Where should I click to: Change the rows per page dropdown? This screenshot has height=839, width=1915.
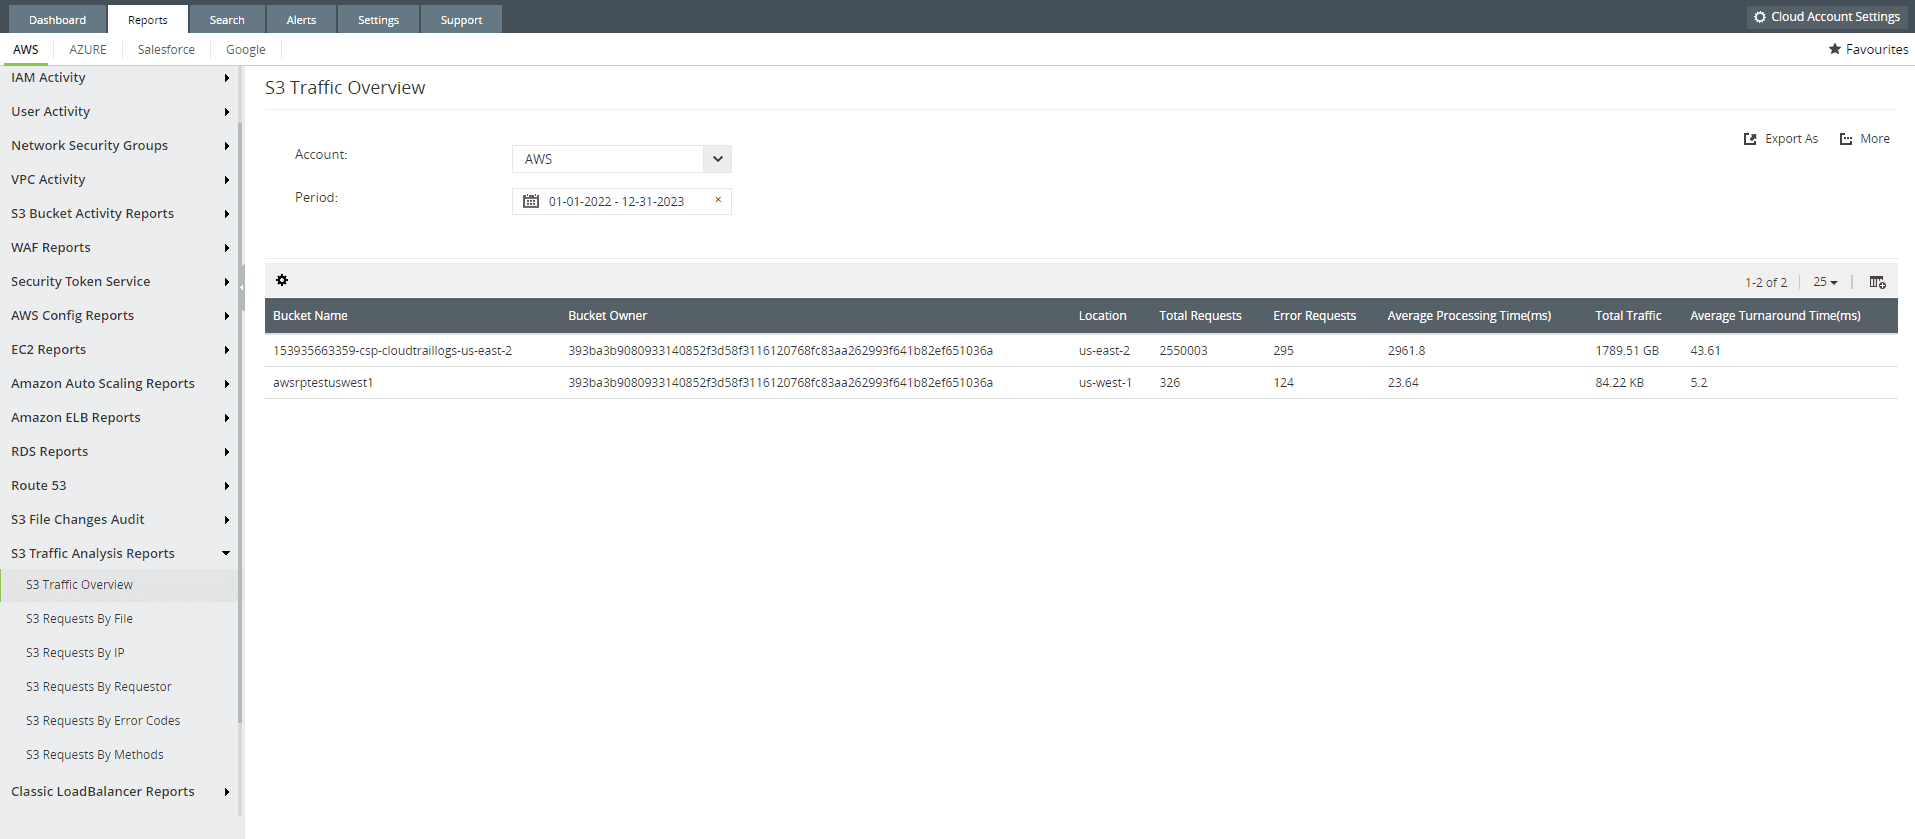1825,283
